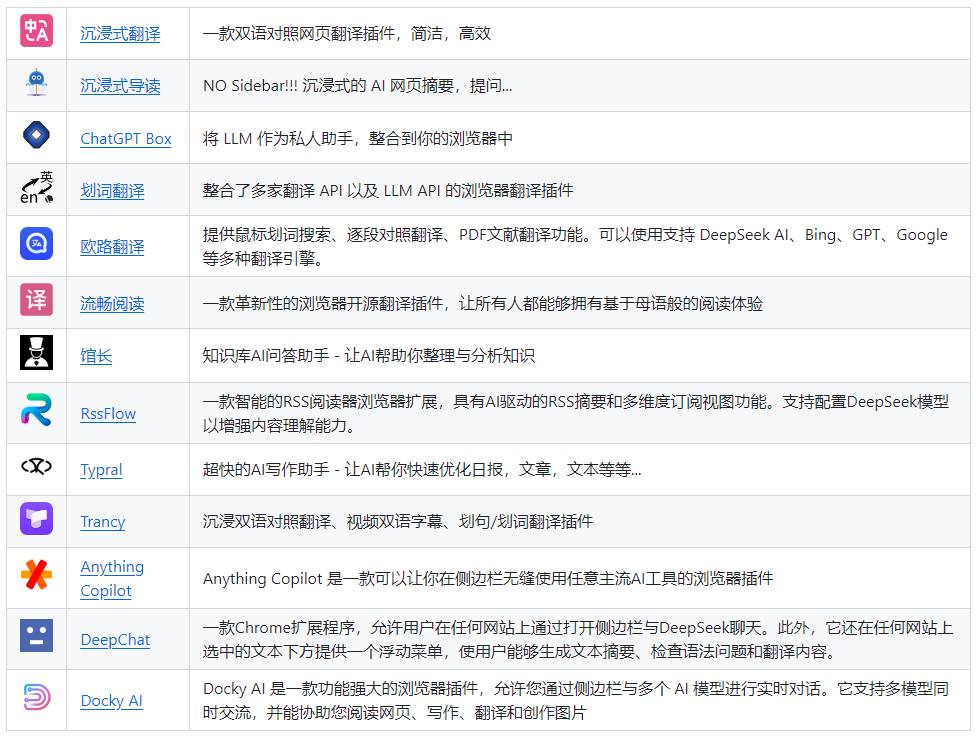Click the RssFlow R-shaped icon

point(36,410)
